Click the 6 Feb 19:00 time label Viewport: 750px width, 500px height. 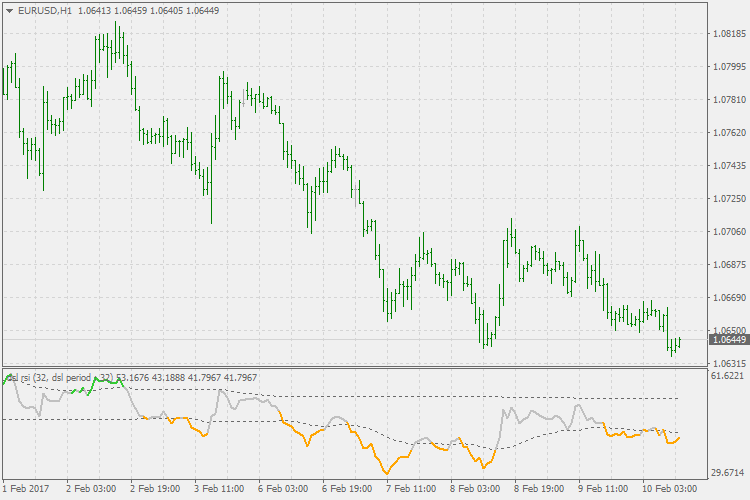pos(347,489)
